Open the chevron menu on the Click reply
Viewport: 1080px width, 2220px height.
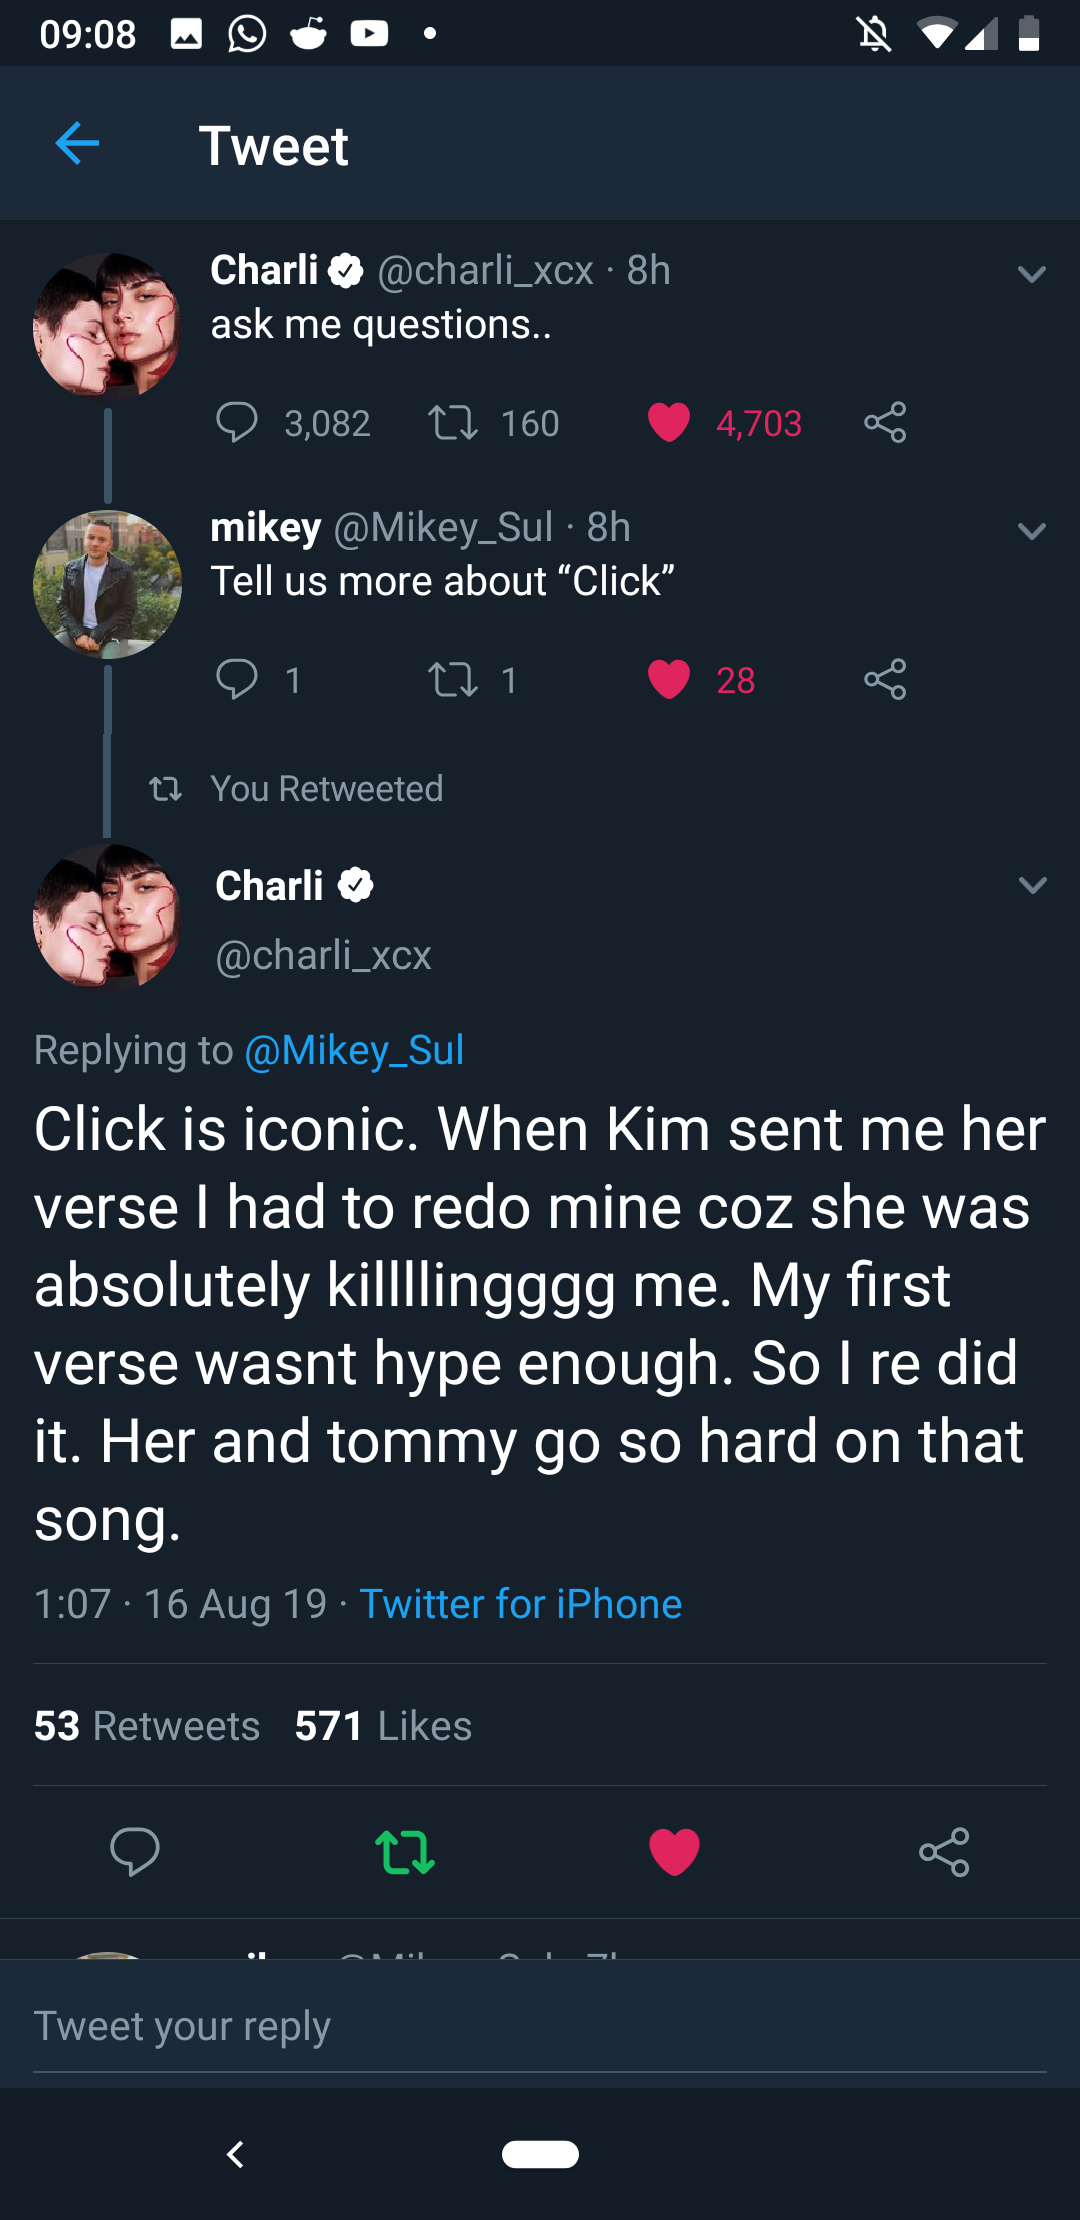(1031, 884)
